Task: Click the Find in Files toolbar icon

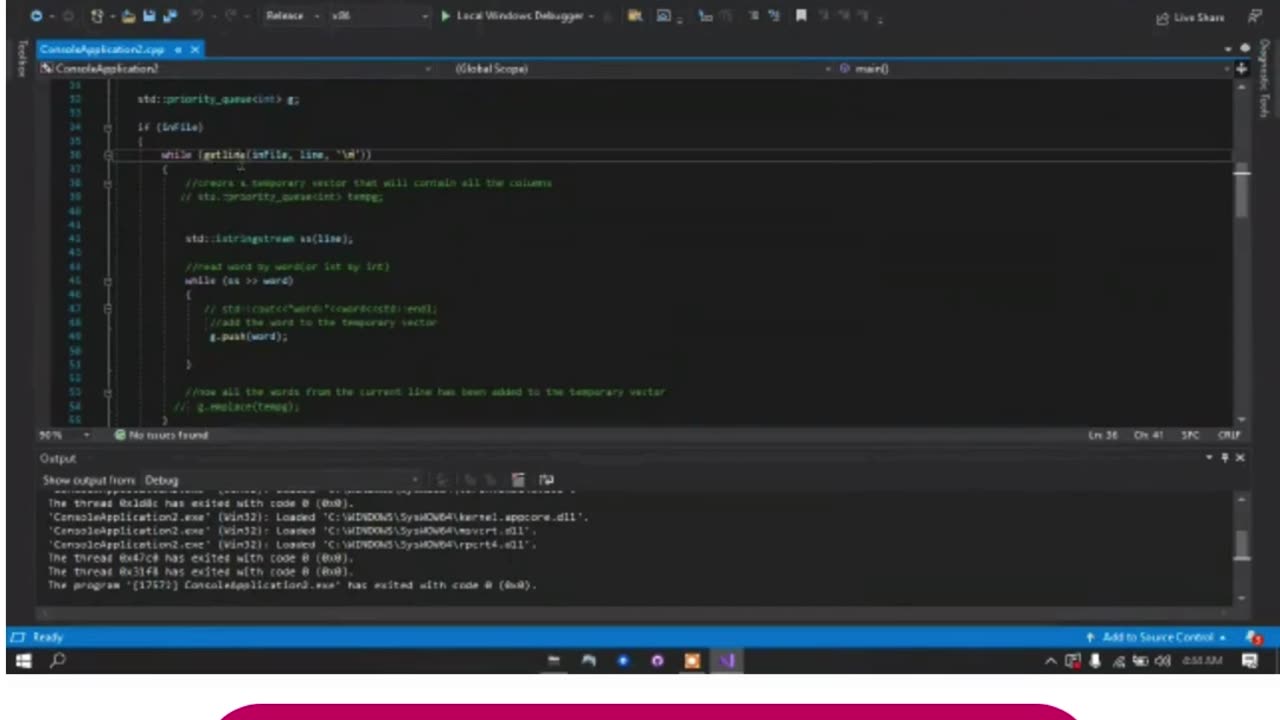Action: pos(633,16)
